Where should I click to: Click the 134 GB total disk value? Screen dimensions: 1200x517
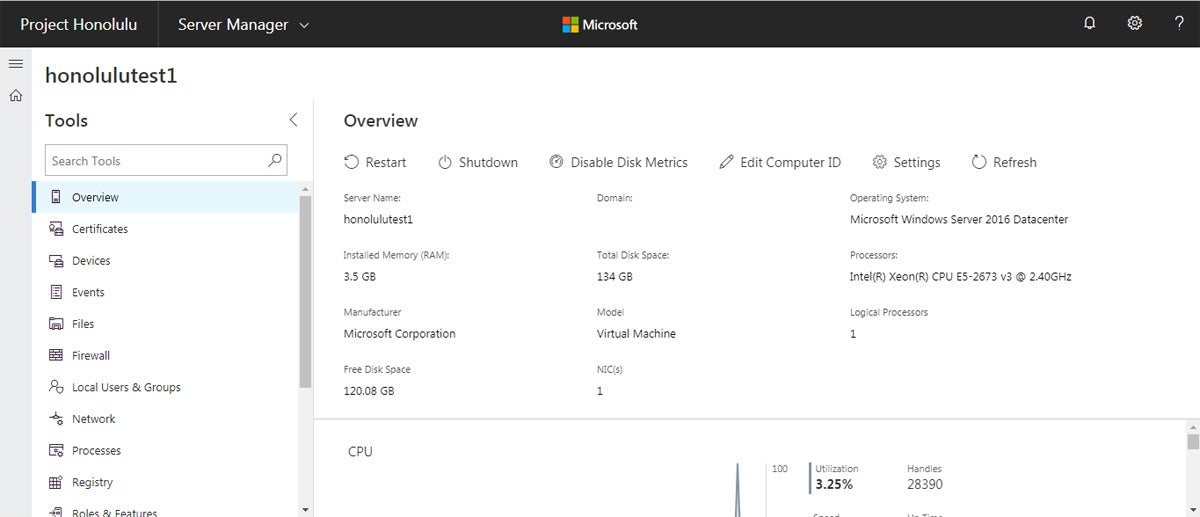click(615, 276)
